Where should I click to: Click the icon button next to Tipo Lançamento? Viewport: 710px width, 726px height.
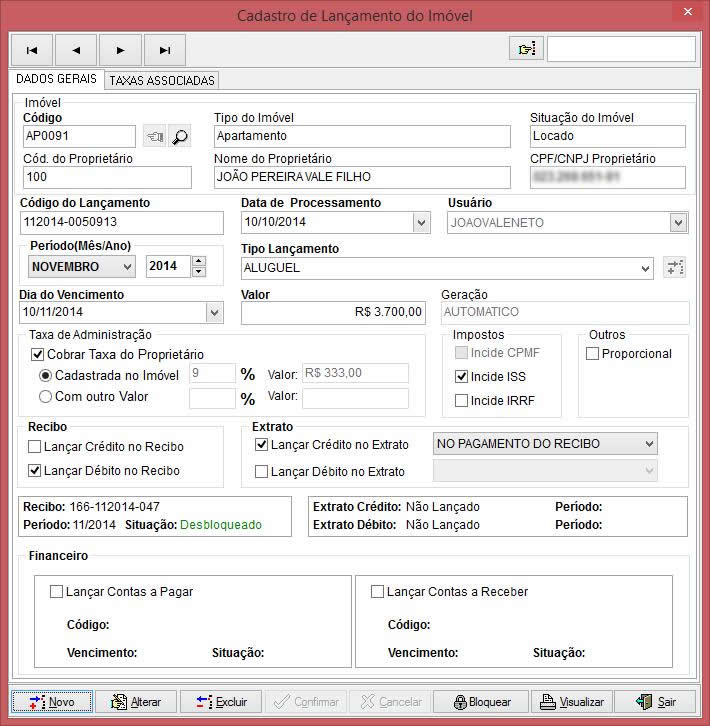coord(675,267)
